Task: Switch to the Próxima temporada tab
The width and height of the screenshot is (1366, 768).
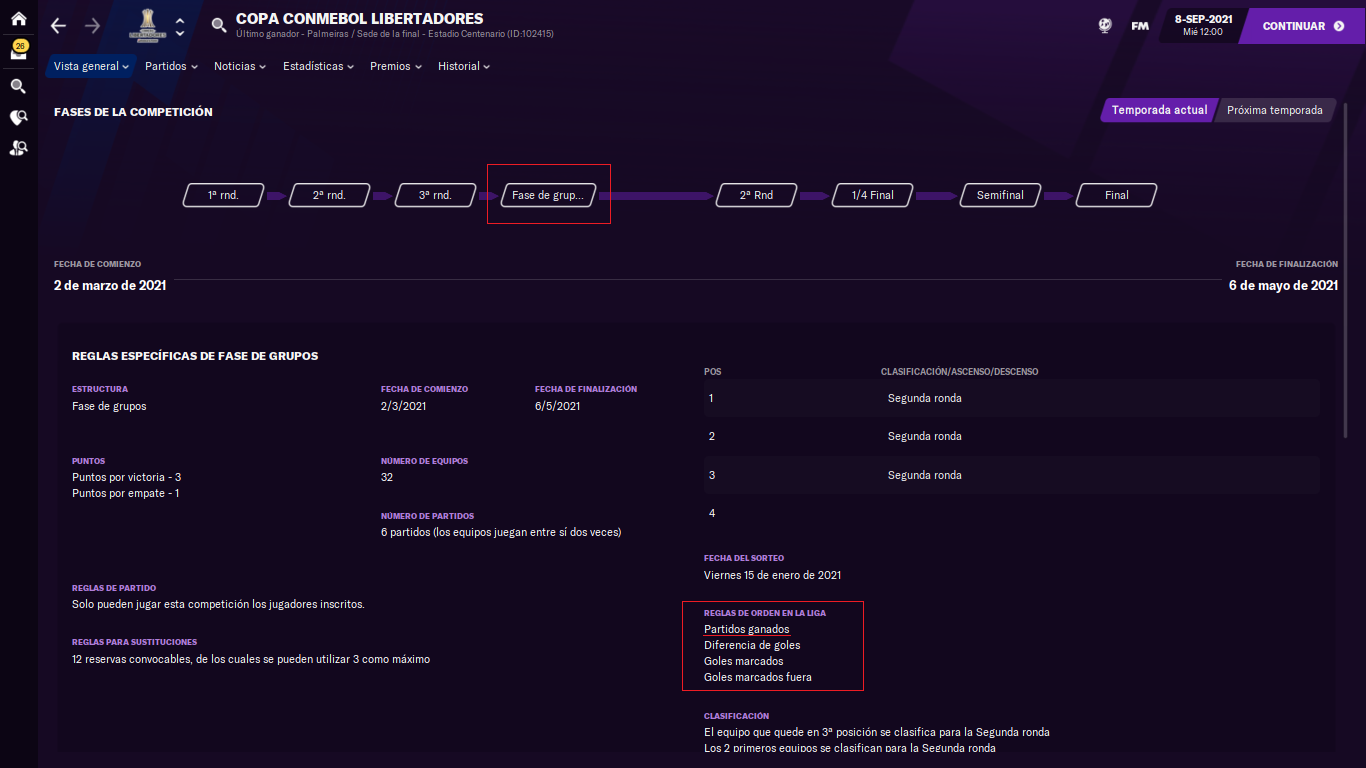Action: (1274, 110)
